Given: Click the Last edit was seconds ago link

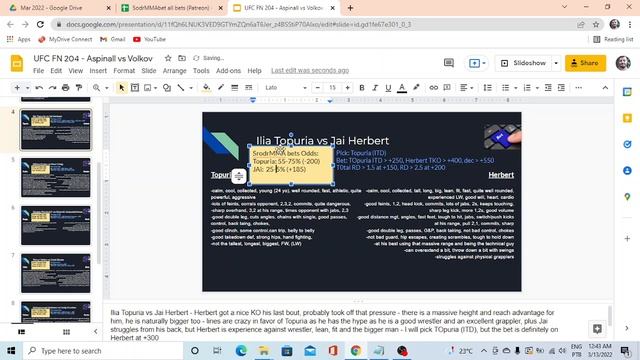Looking at the screenshot, I should [310, 71].
